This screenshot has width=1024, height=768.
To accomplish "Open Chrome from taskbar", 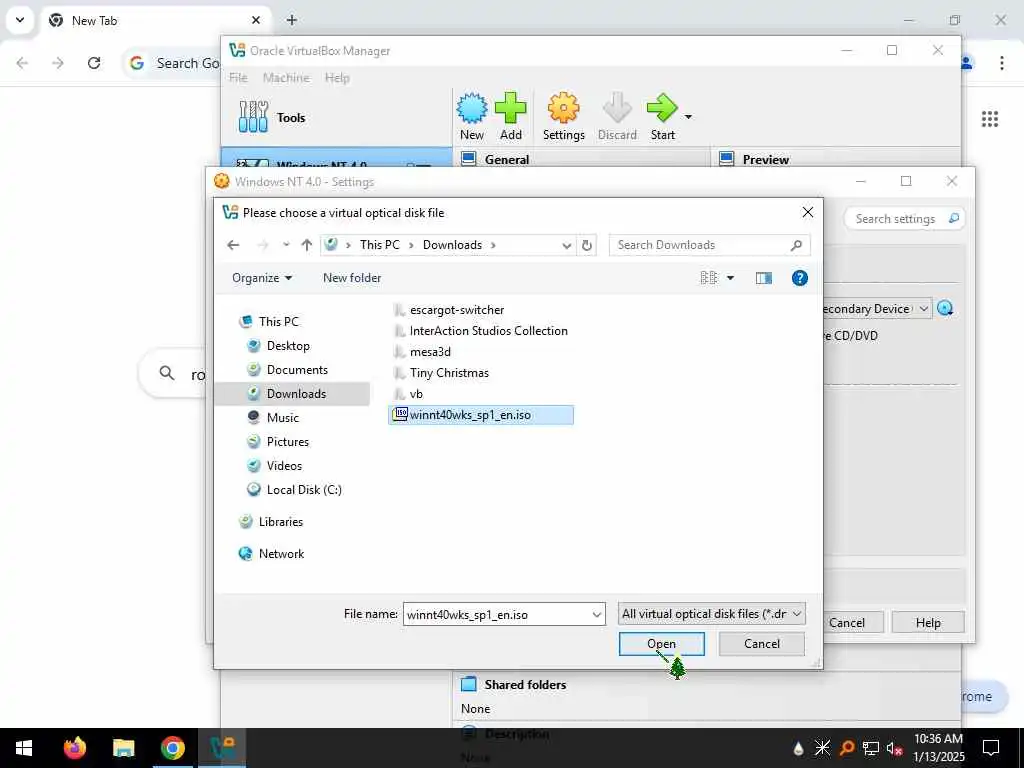I will point(172,748).
